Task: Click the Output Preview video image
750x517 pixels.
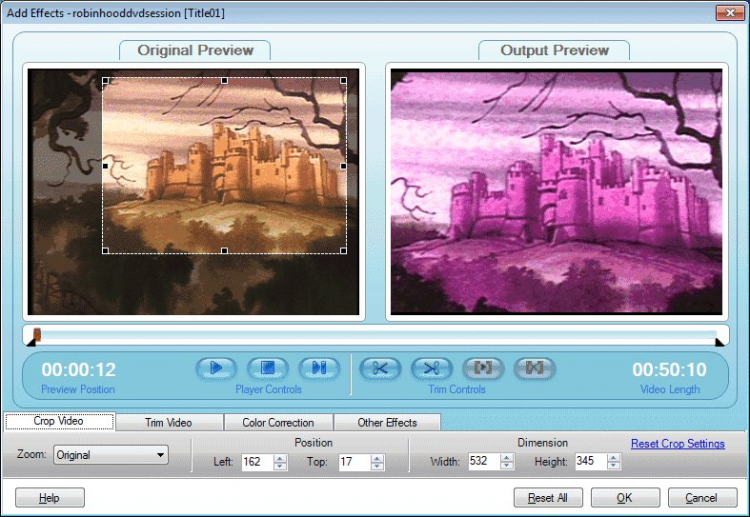Action: tap(556, 192)
